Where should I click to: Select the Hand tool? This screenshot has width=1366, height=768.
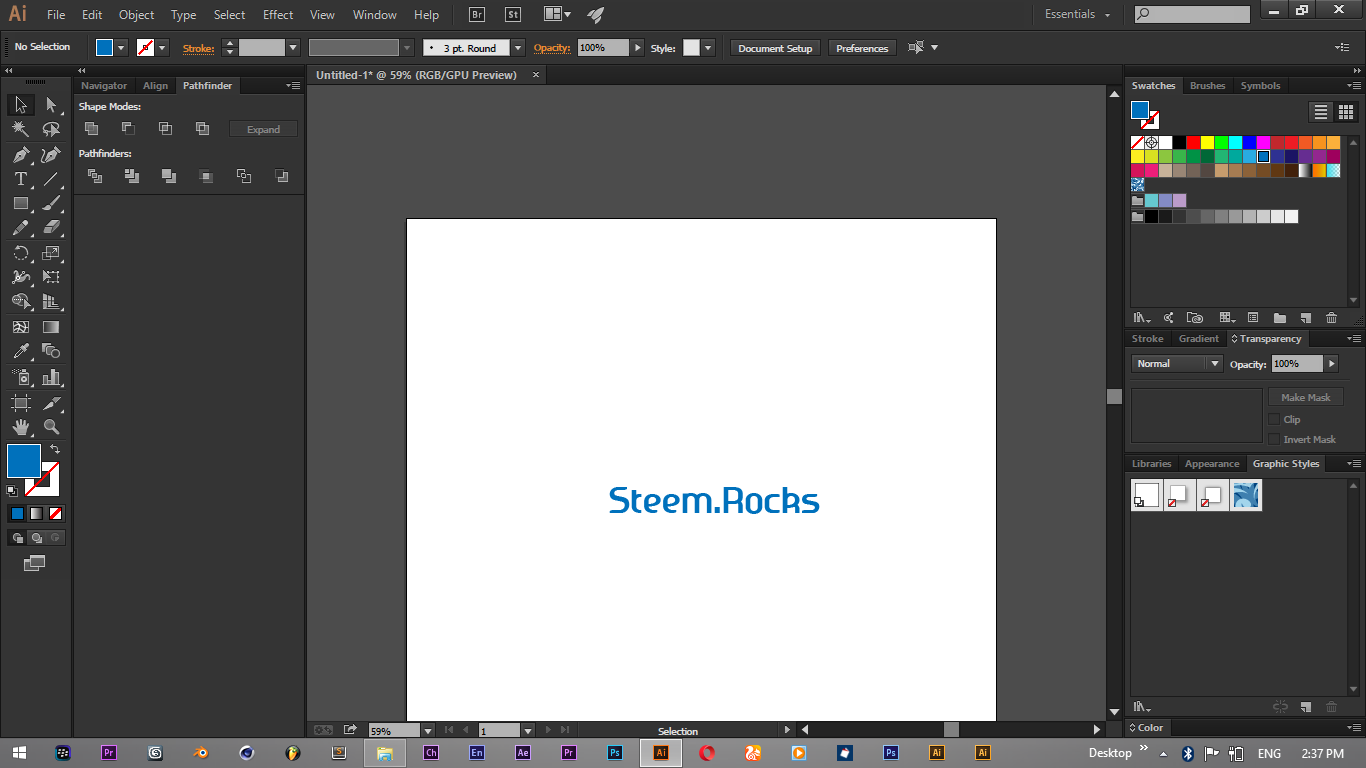[x=20, y=428]
